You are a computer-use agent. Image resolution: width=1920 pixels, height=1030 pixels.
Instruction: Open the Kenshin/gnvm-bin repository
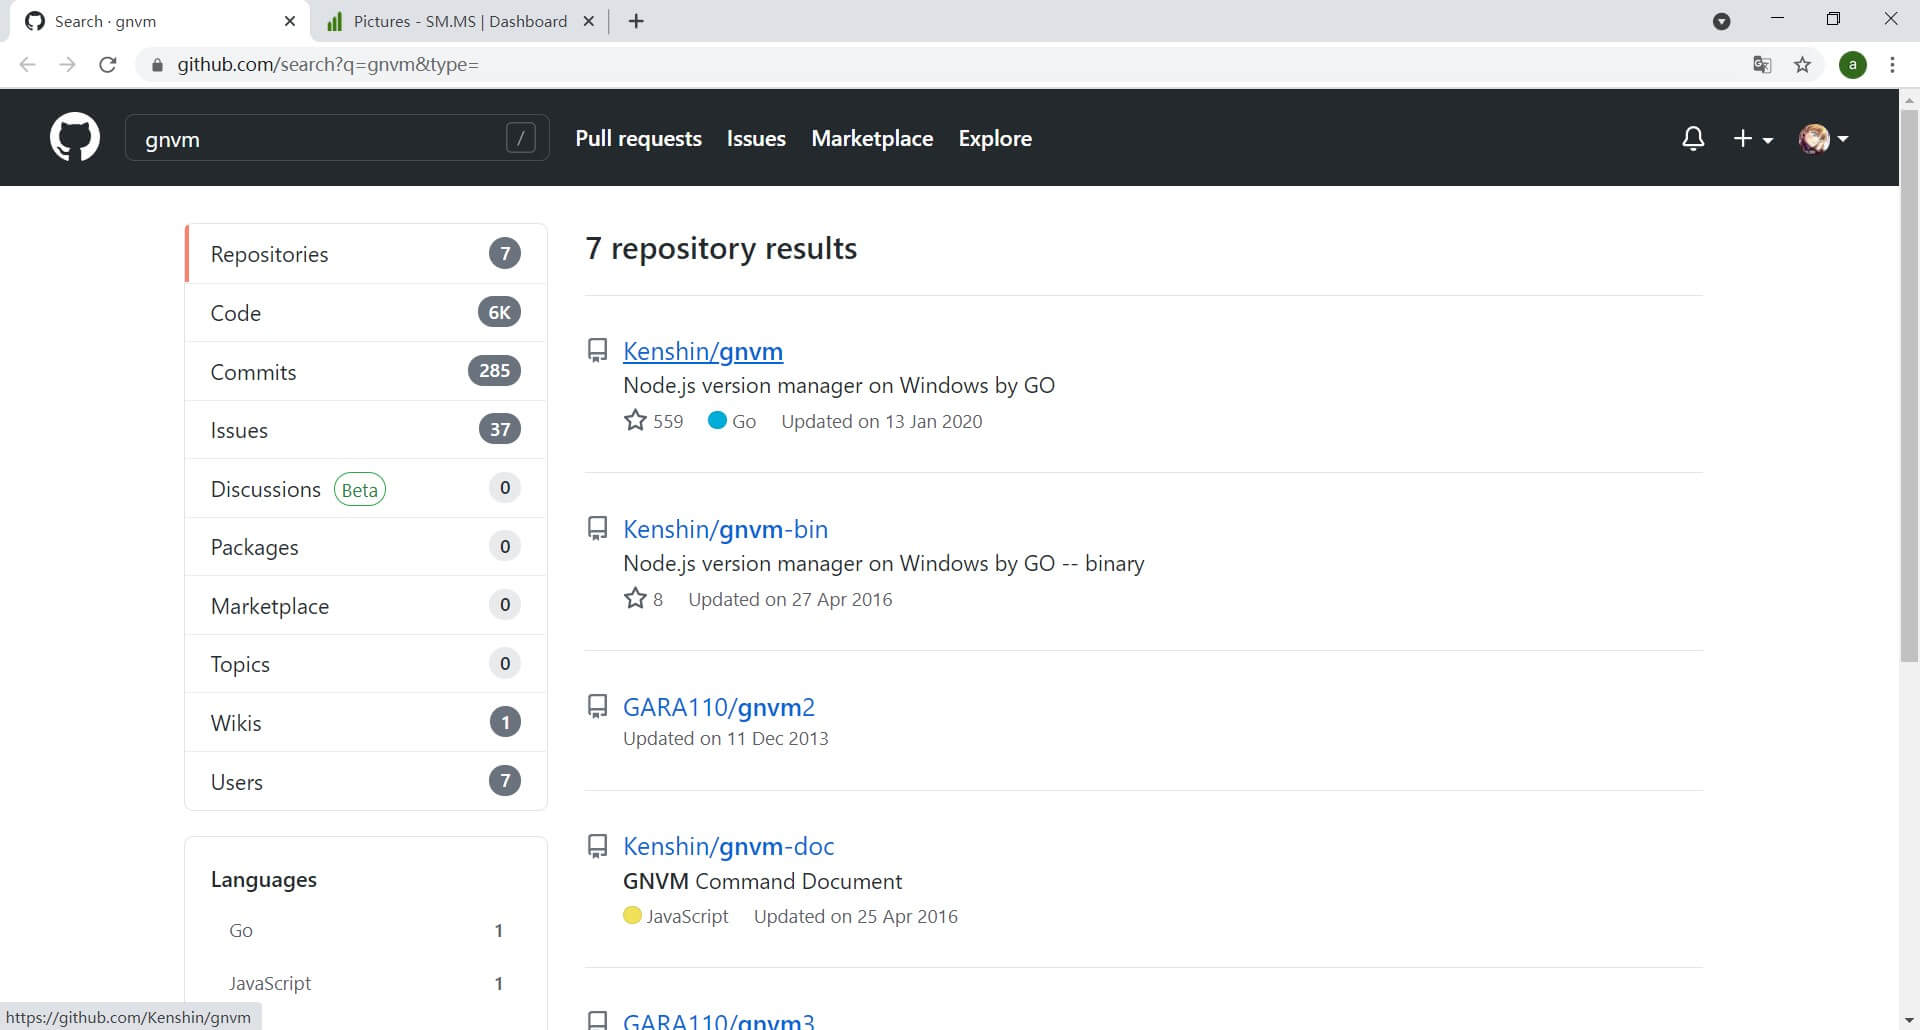click(725, 529)
